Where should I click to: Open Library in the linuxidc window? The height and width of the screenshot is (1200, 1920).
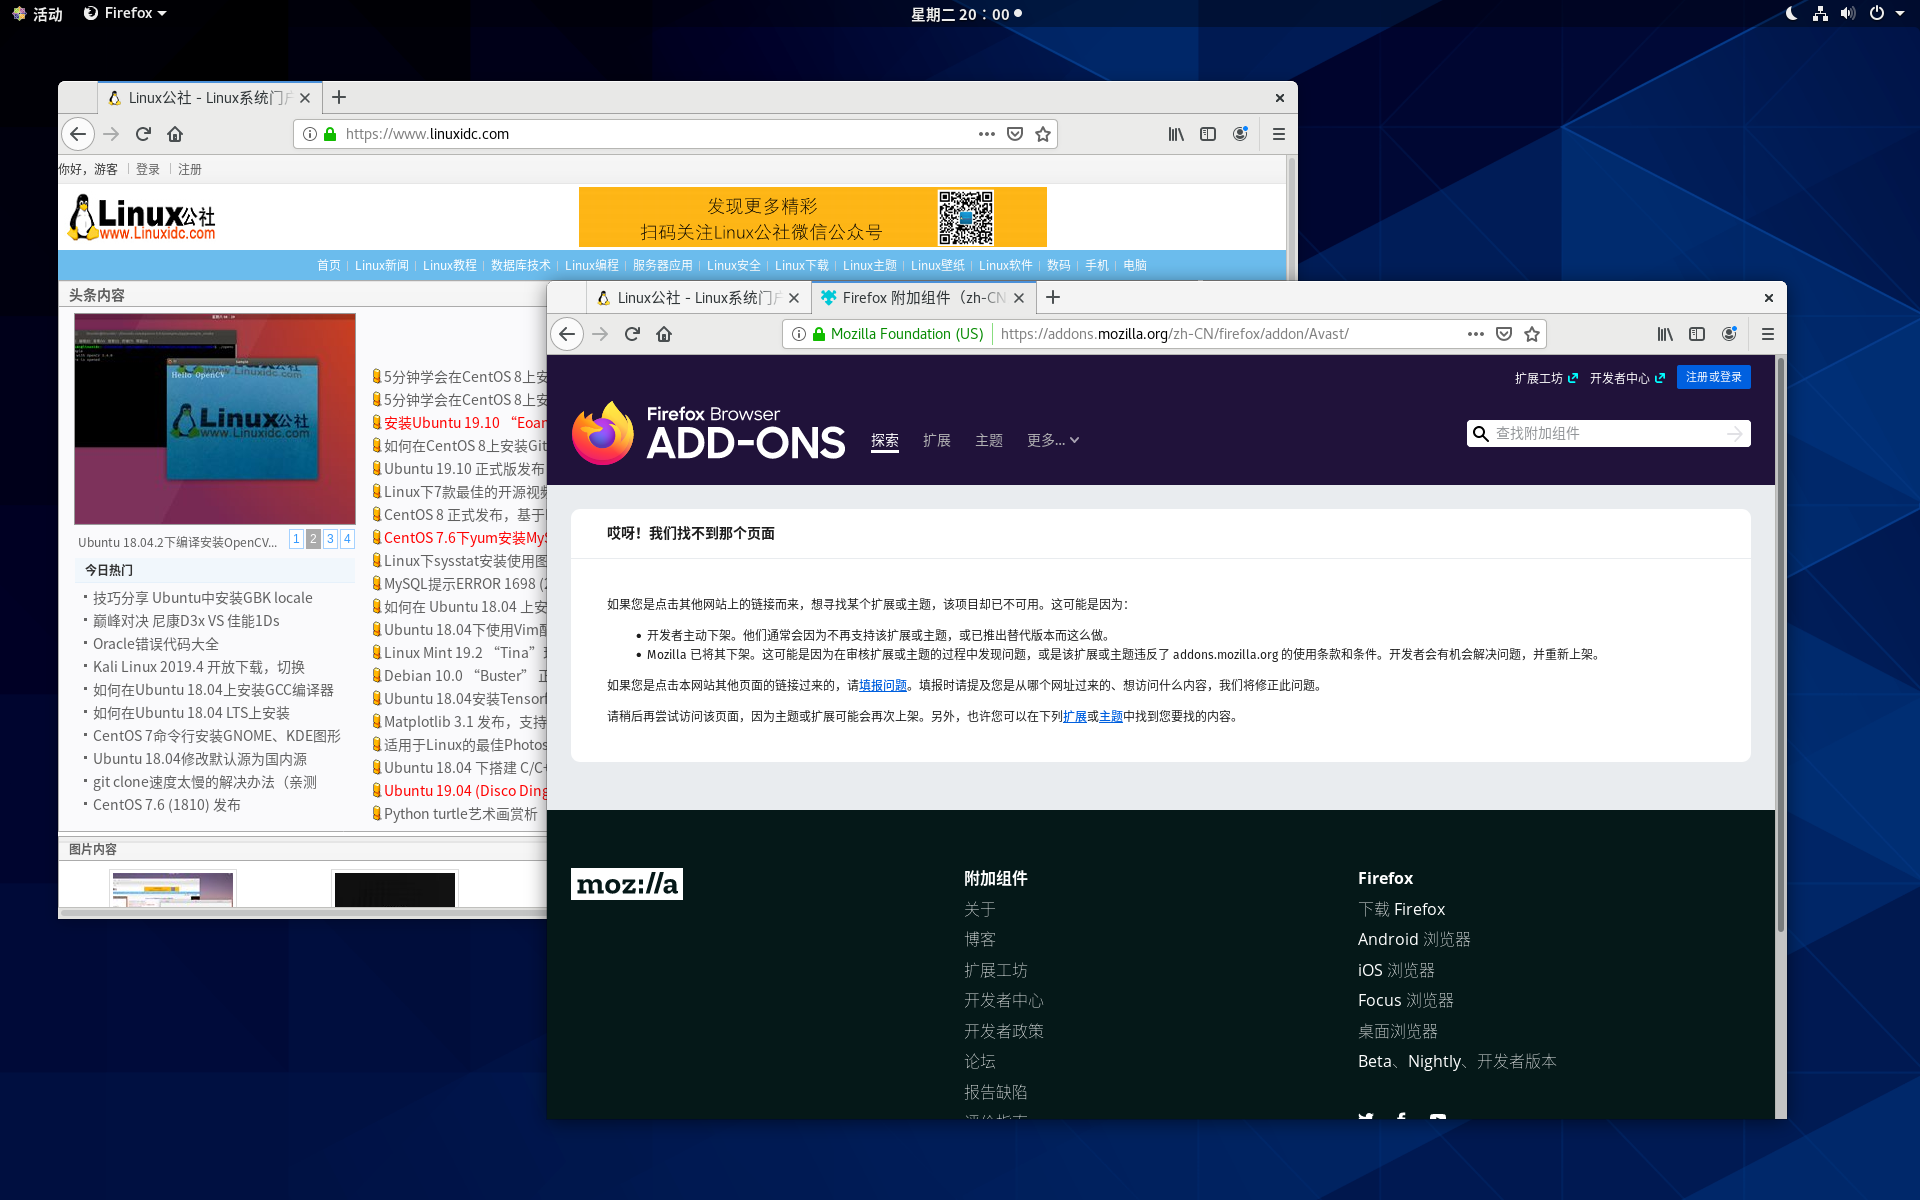(1176, 134)
